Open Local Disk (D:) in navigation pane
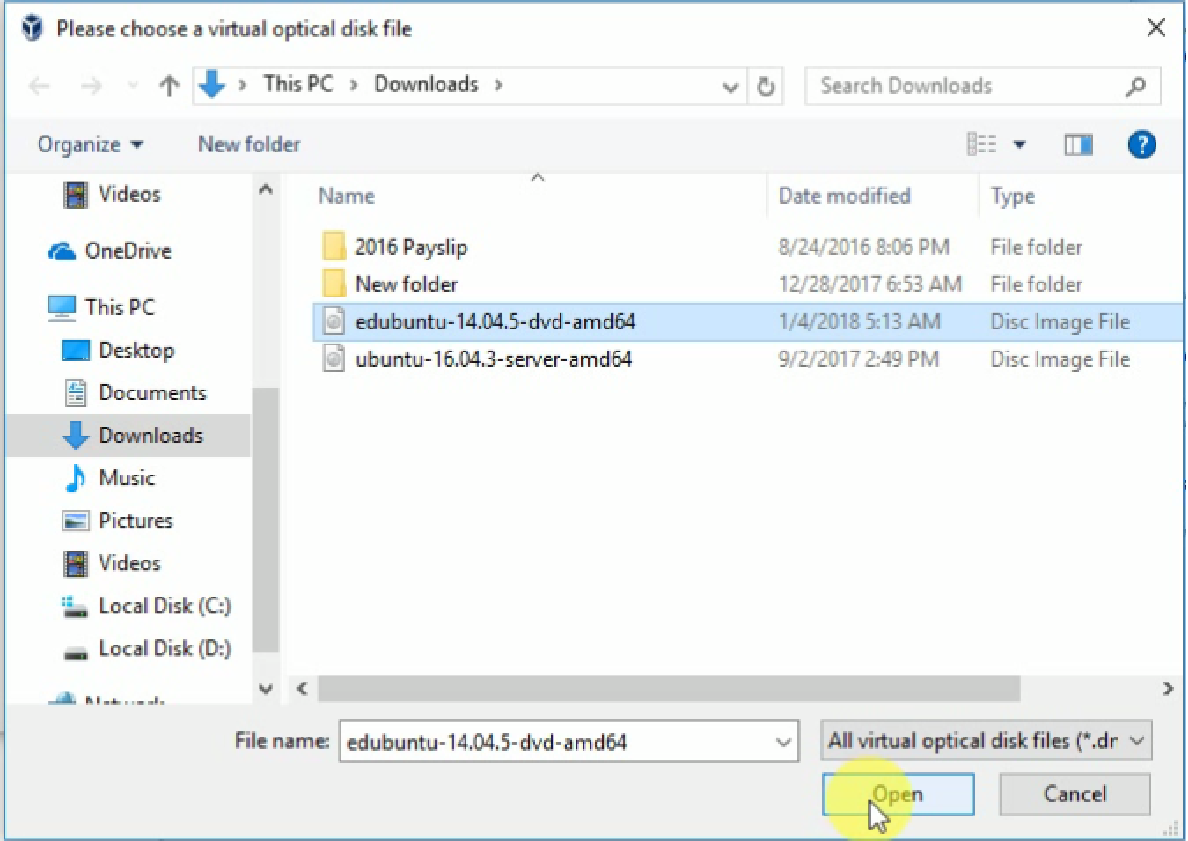 tap(164, 649)
